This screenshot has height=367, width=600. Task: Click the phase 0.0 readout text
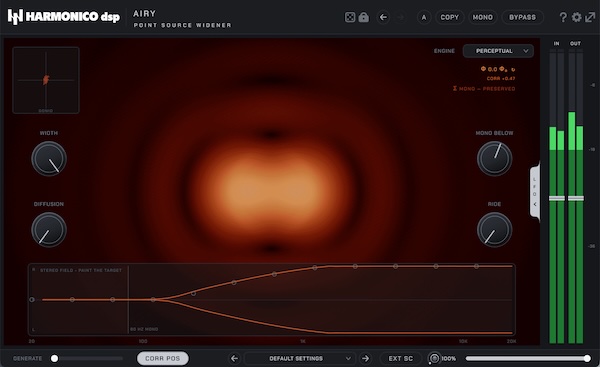click(497, 69)
